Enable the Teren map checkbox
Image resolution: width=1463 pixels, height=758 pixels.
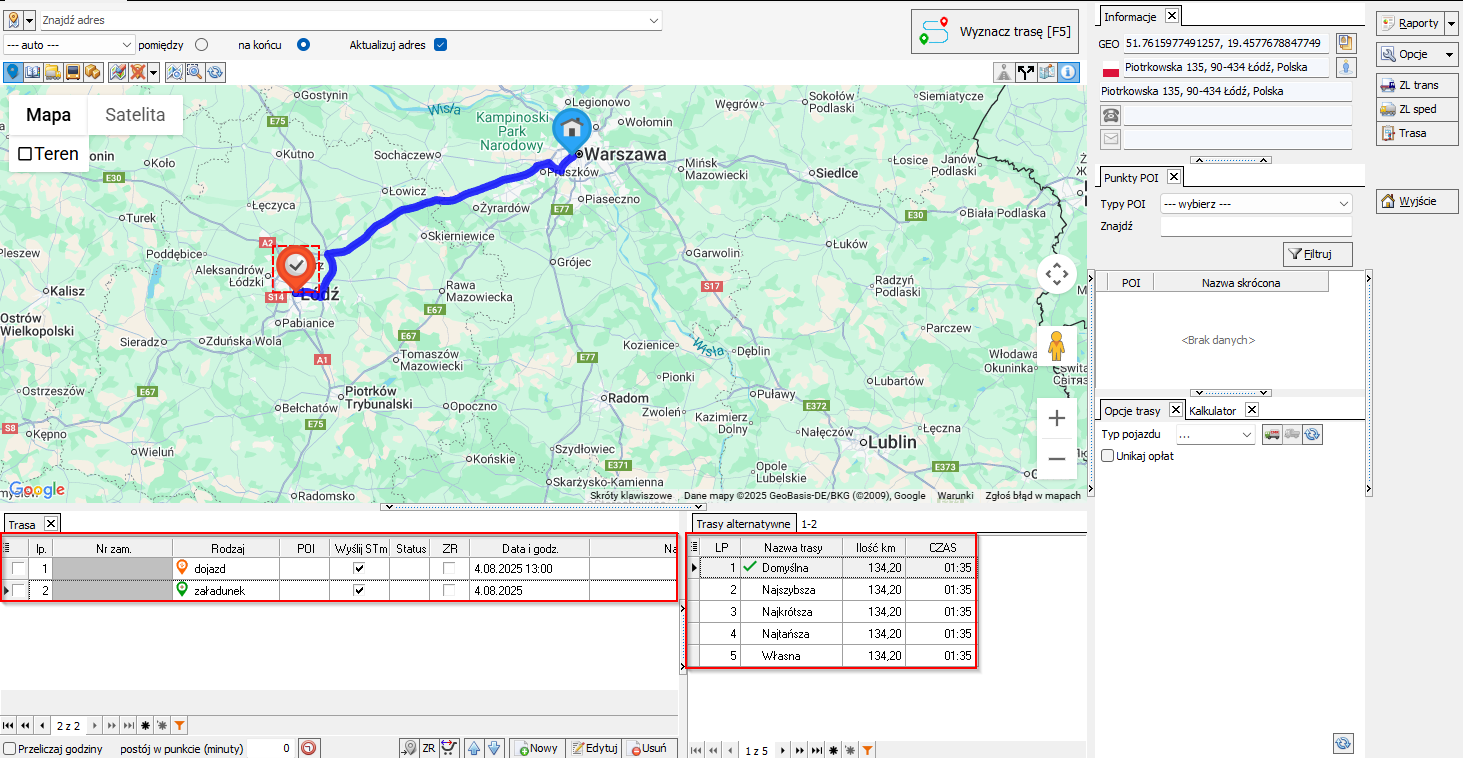26,154
